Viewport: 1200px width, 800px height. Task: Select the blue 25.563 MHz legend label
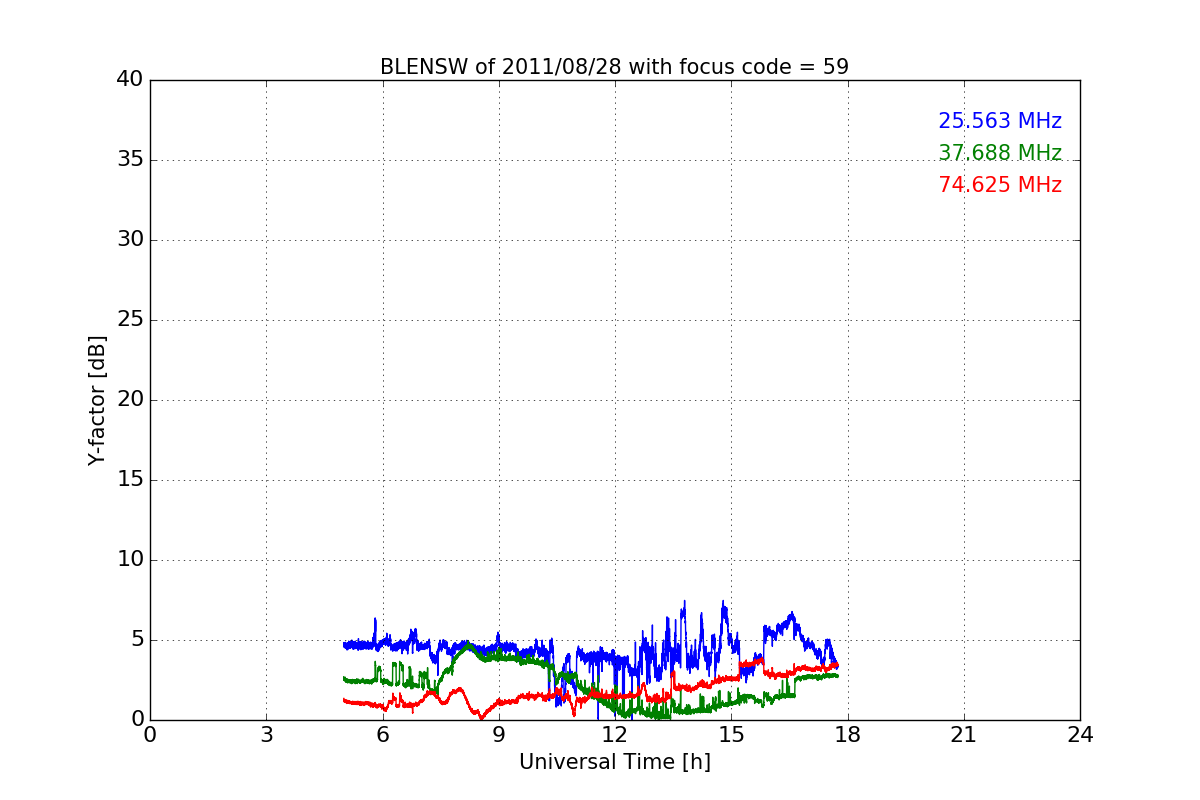[x=1000, y=121]
